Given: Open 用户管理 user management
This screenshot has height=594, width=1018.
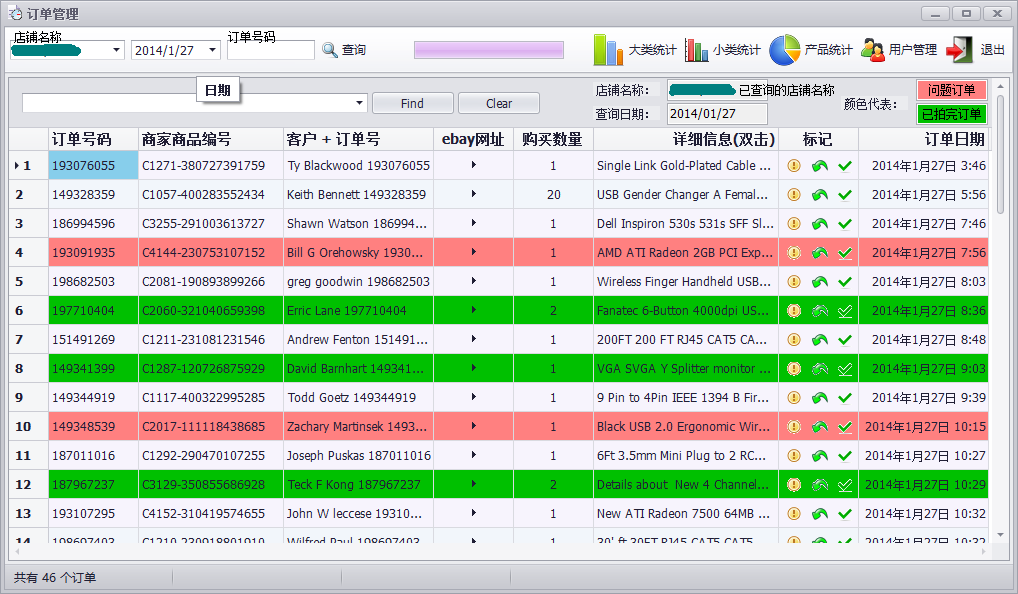Looking at the screenshot, I should 873,50.
